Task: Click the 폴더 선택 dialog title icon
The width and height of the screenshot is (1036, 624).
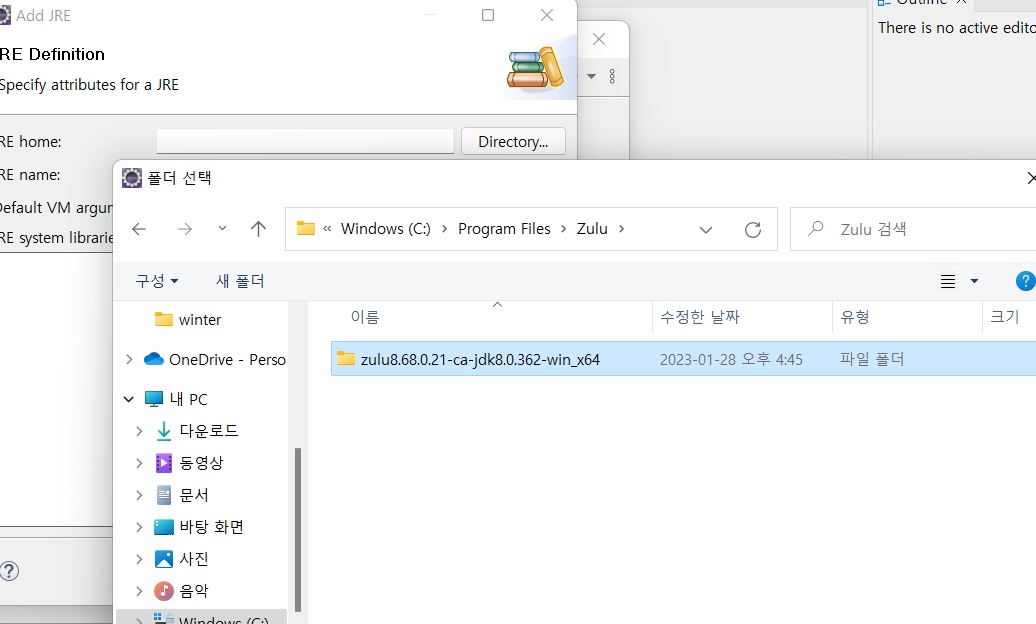Action: pos(131,178)
